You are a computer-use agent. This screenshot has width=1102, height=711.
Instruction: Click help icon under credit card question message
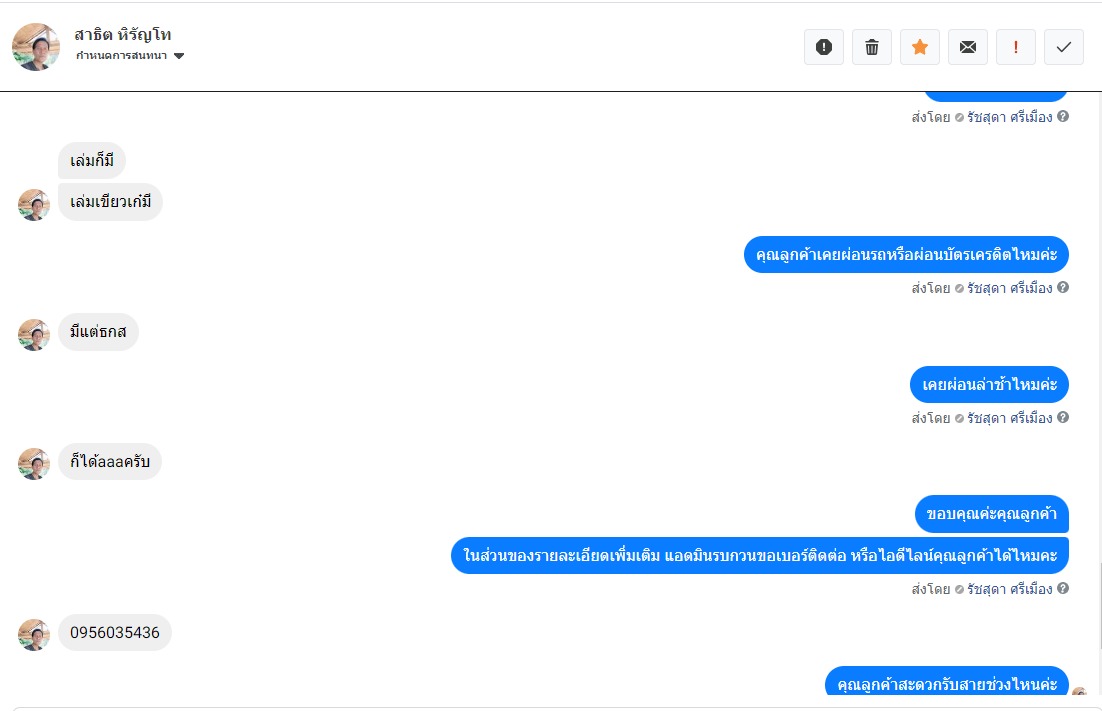click(x=1063, y=287)
